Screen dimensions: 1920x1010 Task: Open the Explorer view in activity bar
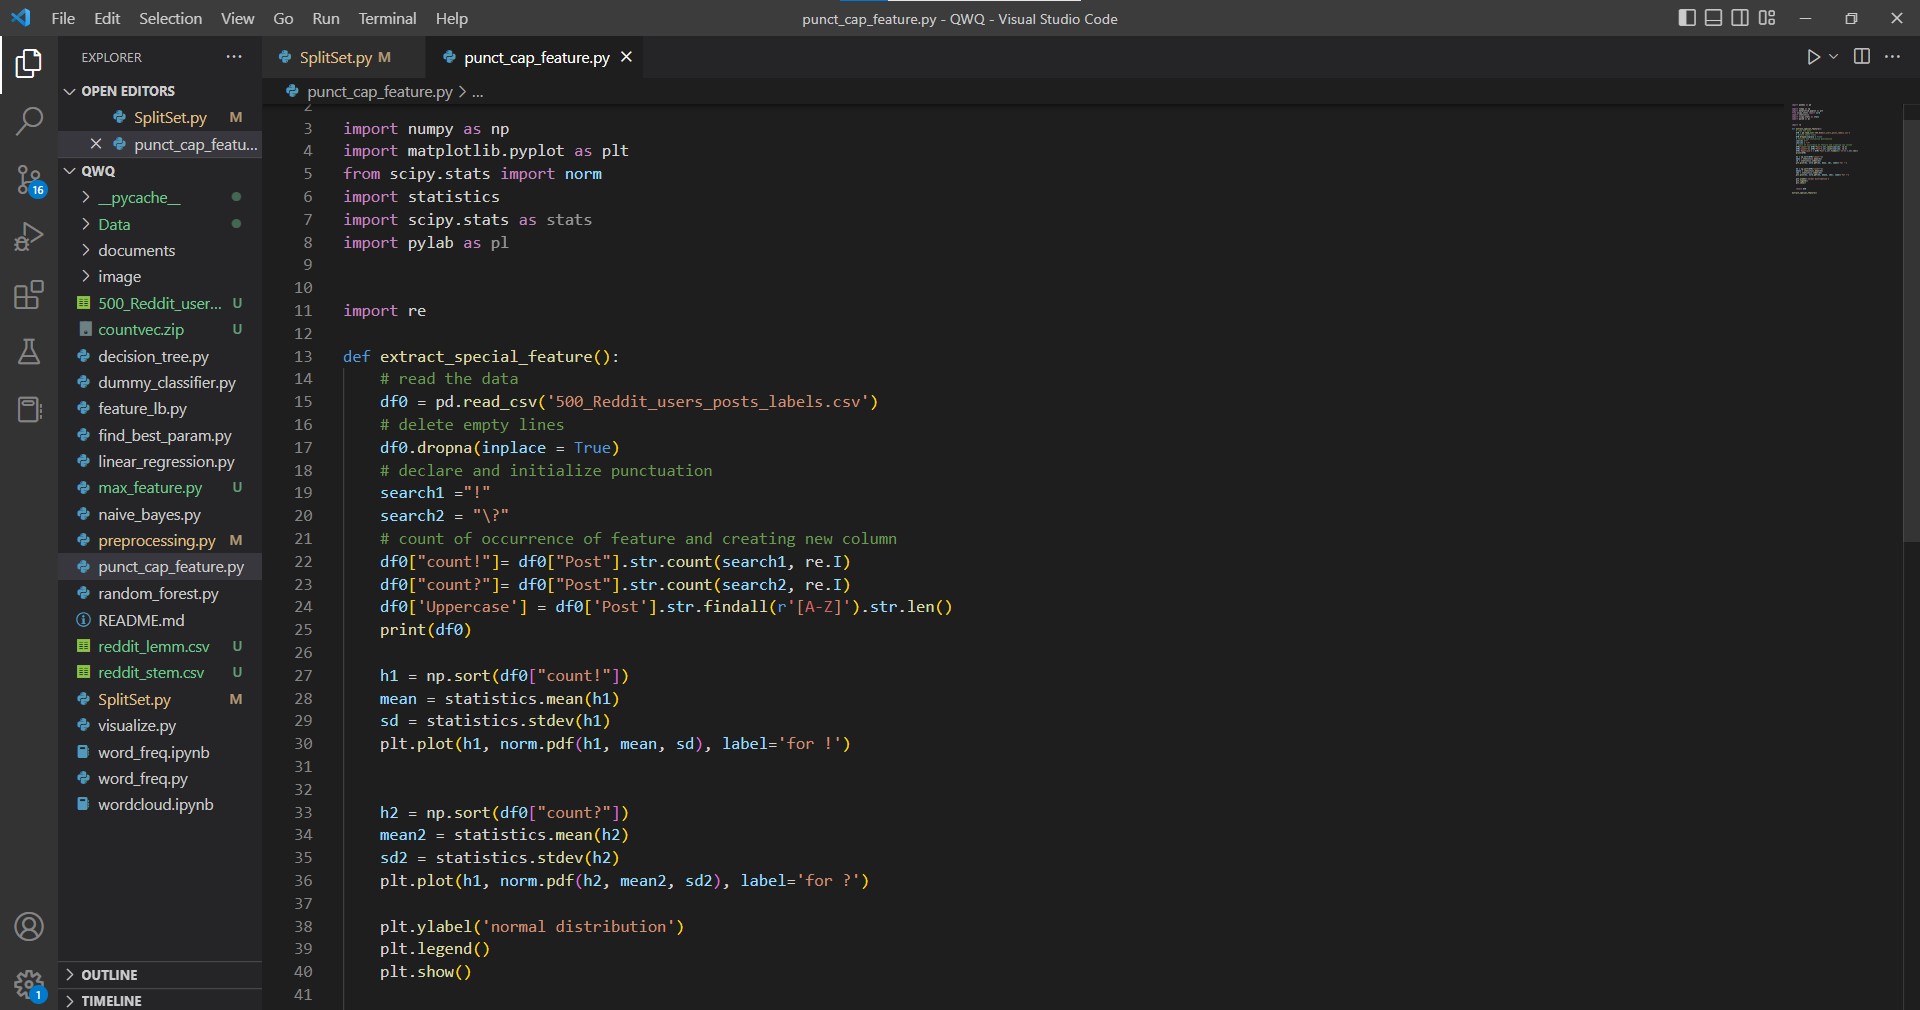click(x=29, y=64)
